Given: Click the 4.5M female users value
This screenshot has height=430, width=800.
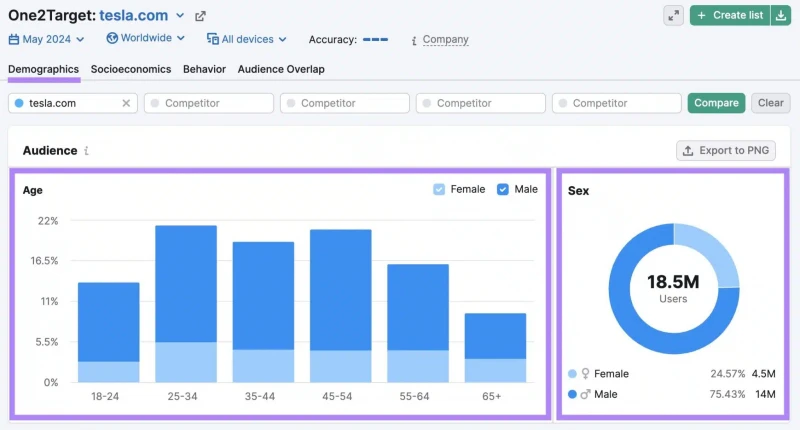Looking at the screenshot, I should click(x=763, y=374).
